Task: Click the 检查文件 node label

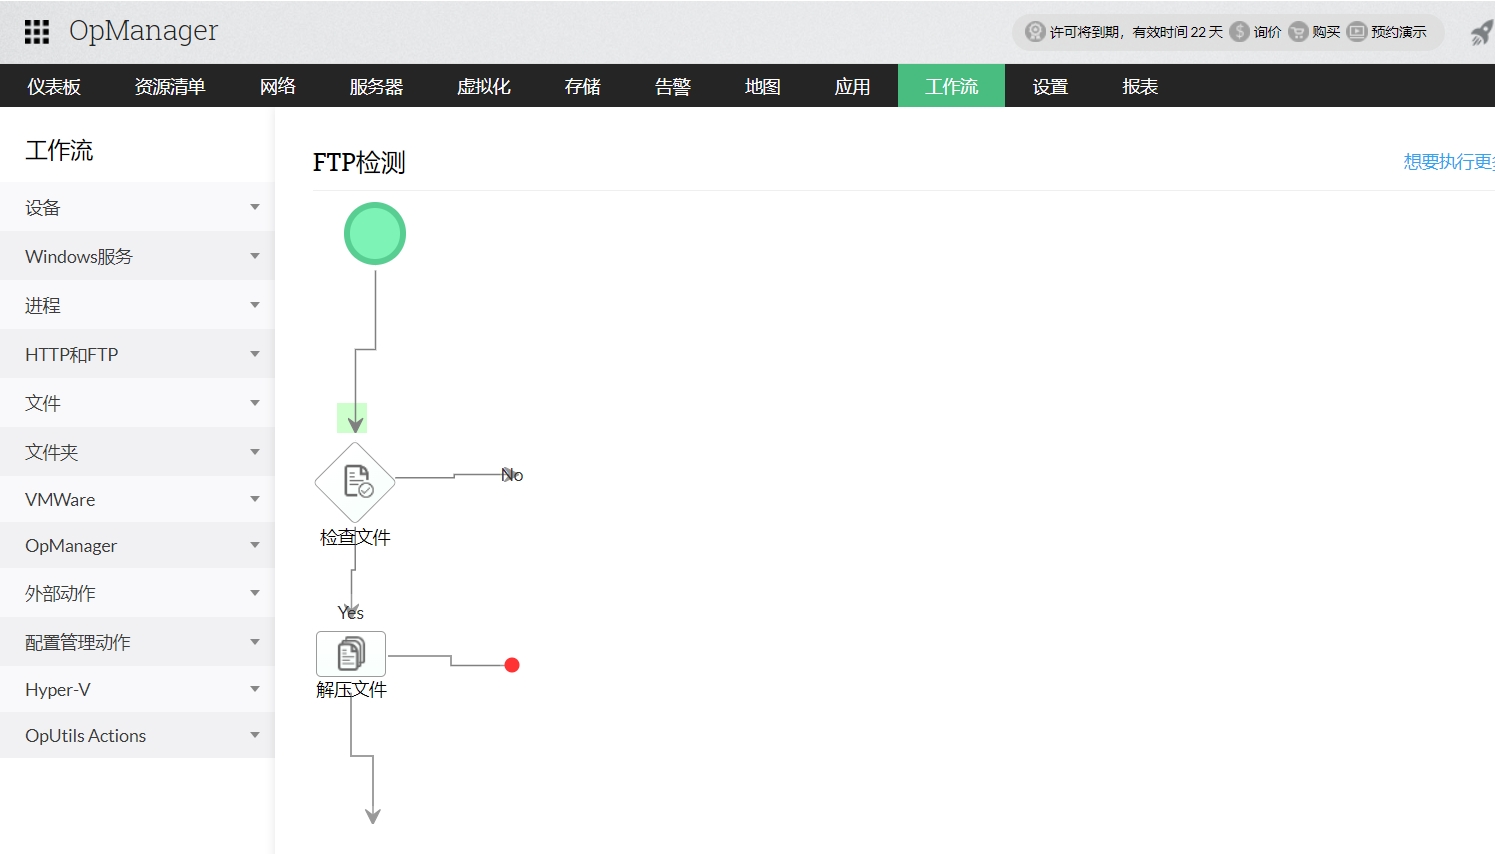Action: click(355, 537)
